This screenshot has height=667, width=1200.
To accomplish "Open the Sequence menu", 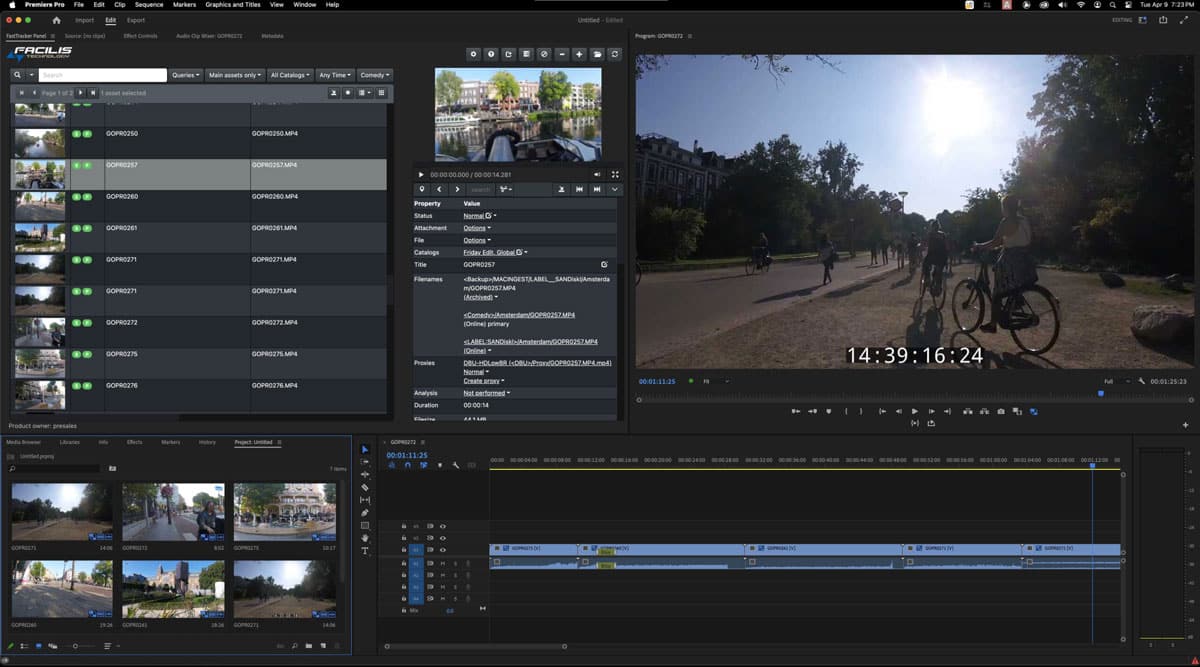I will [x=148, y=5].
